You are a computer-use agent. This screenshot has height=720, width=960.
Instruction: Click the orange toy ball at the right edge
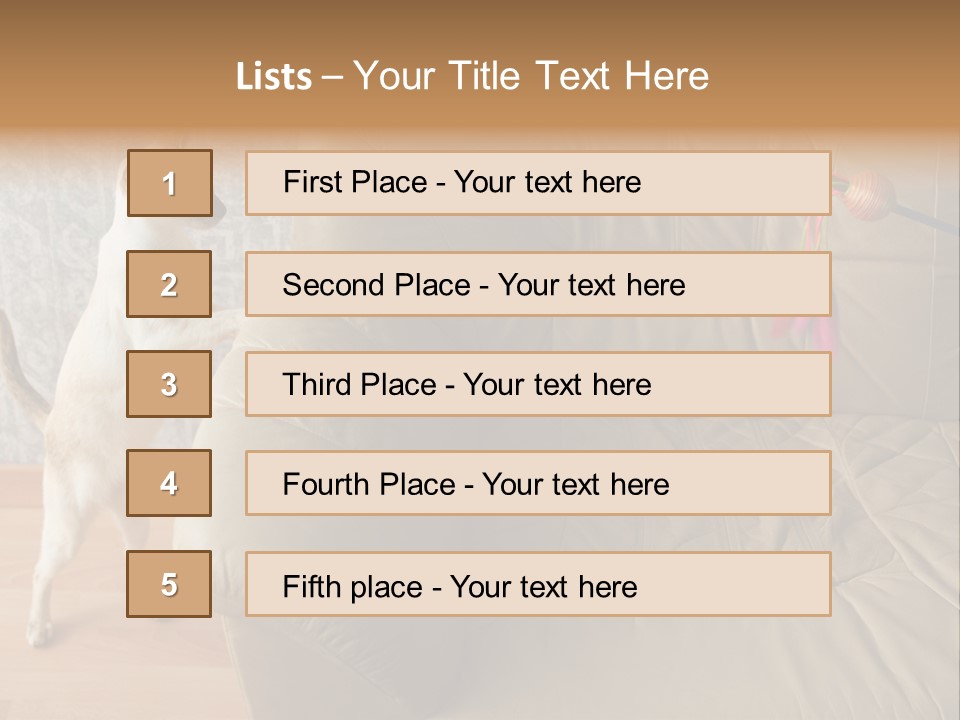pos(862,192)
